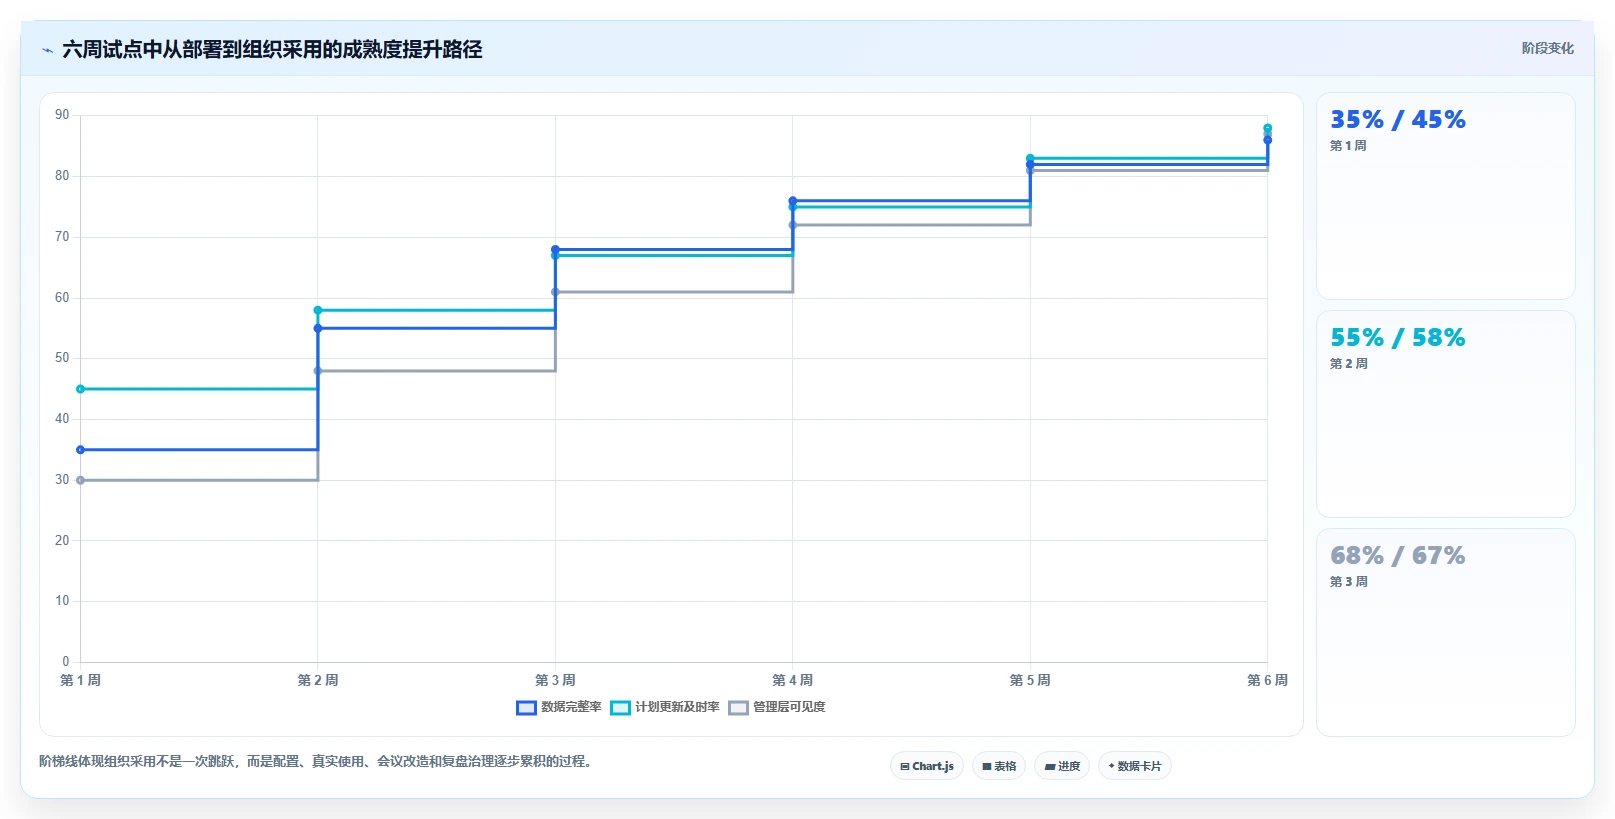Click the 68% / 67% card value

(x=1398, y=555)
